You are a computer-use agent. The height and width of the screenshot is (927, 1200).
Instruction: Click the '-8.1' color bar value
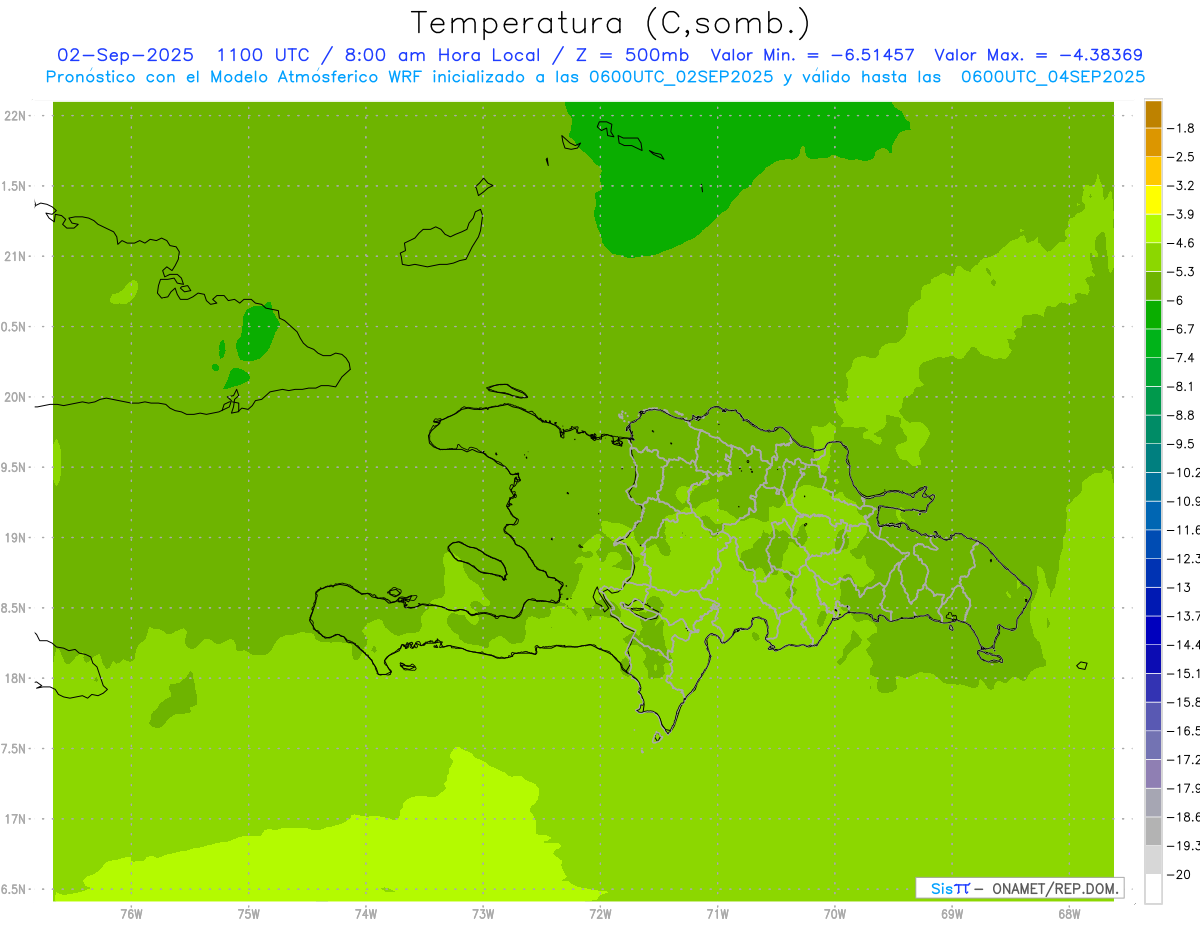click(x=1182, y=386)
